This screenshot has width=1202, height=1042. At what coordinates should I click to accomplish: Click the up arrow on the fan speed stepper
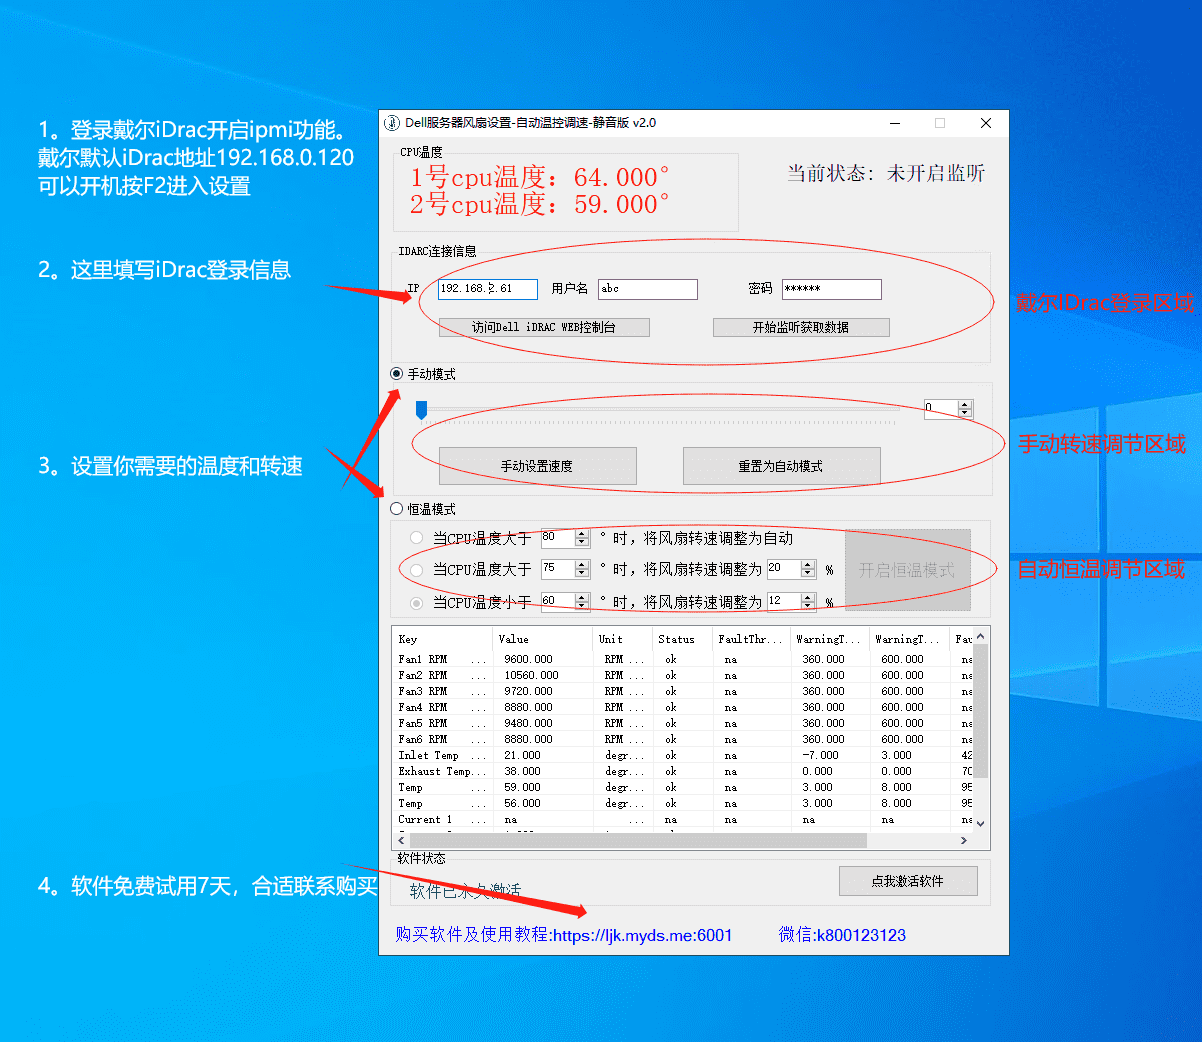pos(963,404)
